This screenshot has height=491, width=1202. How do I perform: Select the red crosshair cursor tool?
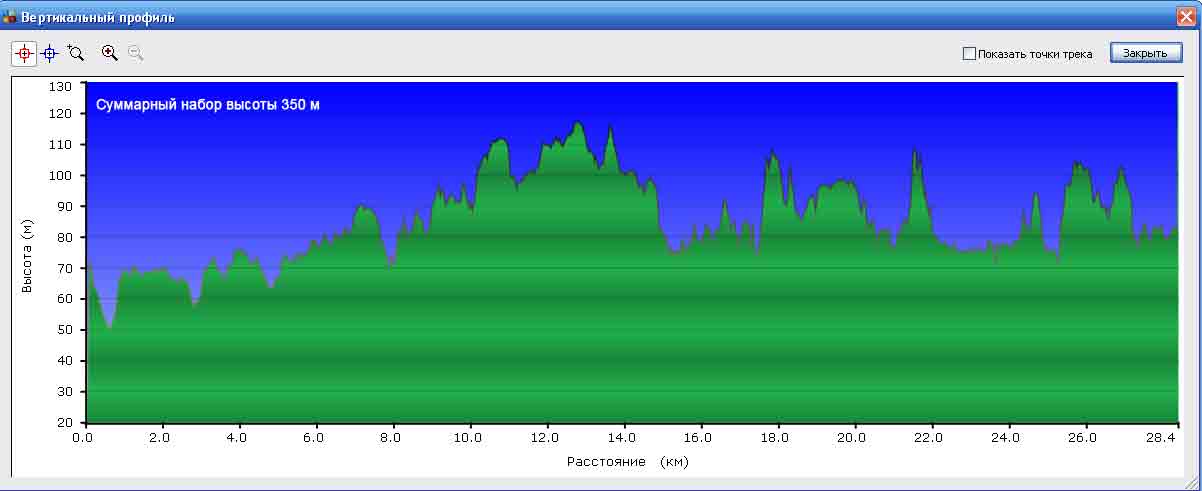[x=24, y=53]
